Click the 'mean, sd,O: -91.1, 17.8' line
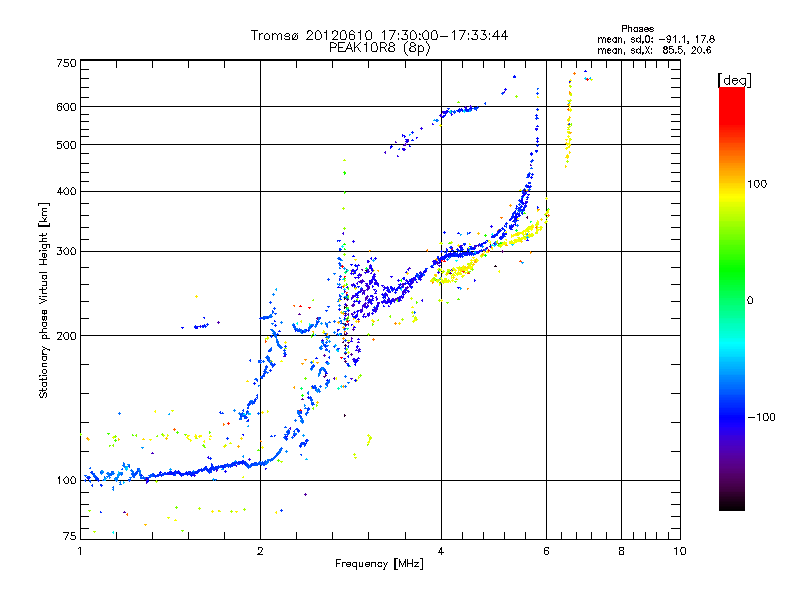Image resolution: width=800 pixels, height=600 pixels. click(x=656, y=39)
